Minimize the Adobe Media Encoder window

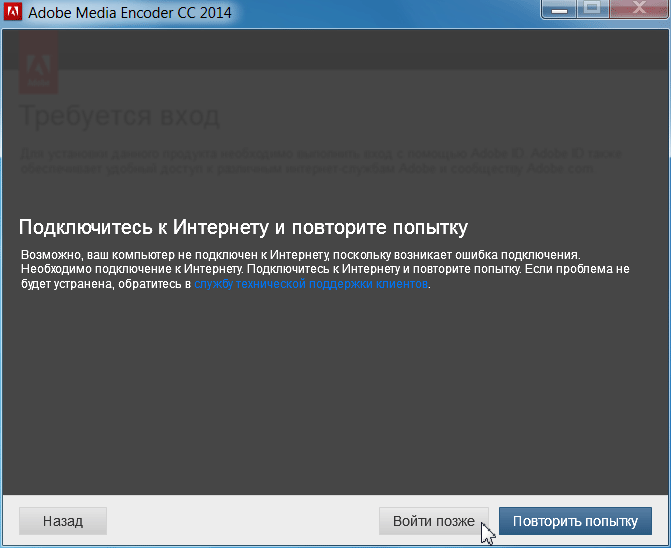(x=559, y=9)
